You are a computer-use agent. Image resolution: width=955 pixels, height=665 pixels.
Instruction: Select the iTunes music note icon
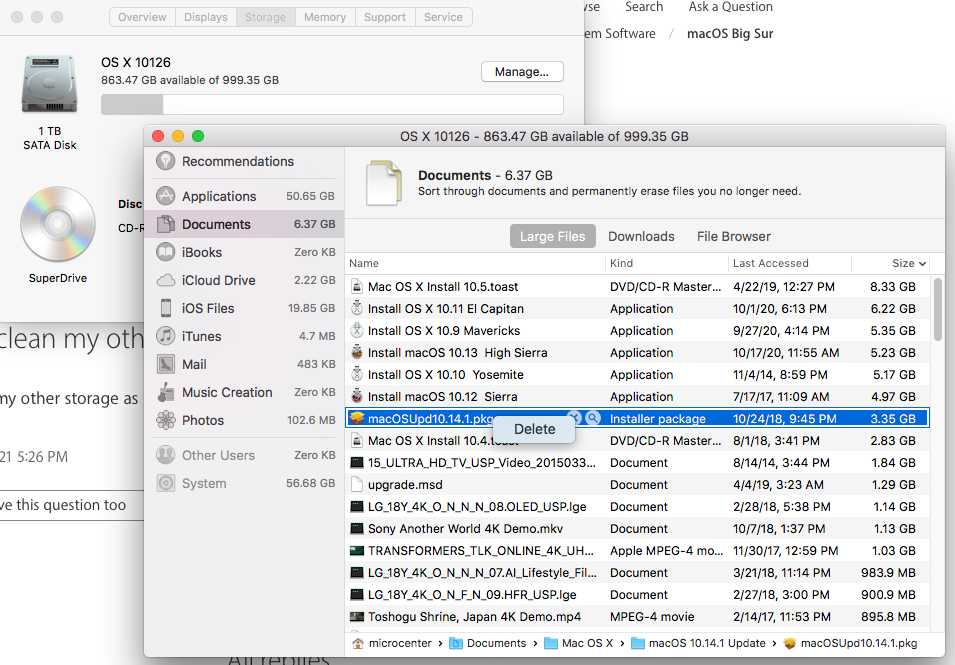click(x=166, y=336)
